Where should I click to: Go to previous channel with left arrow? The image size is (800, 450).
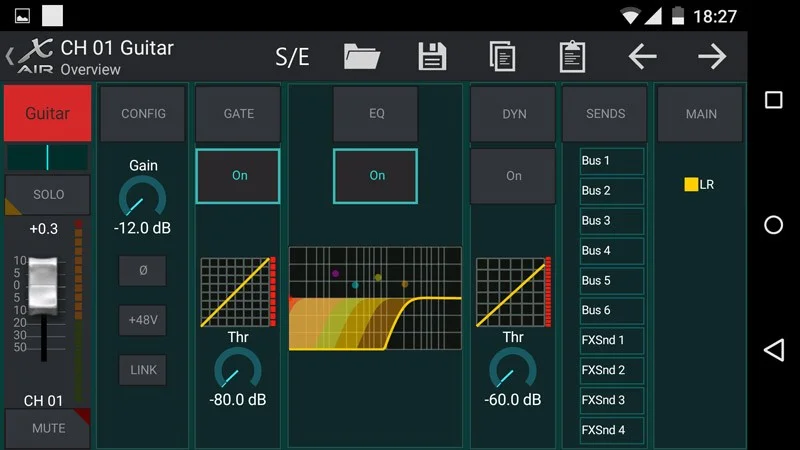click(642, 56)
